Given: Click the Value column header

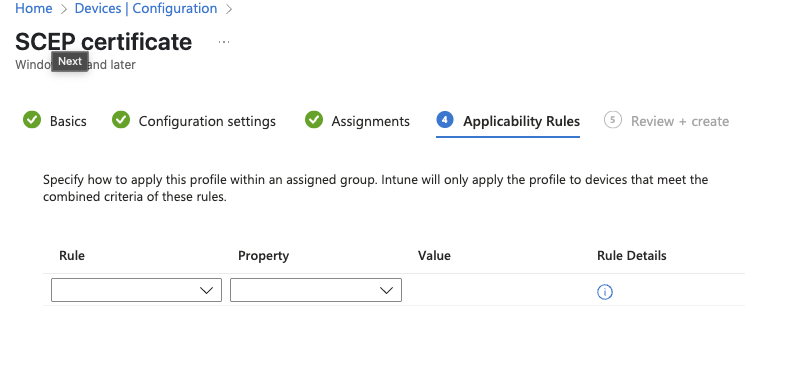Looking at the screenshot, I should point(434,256).
